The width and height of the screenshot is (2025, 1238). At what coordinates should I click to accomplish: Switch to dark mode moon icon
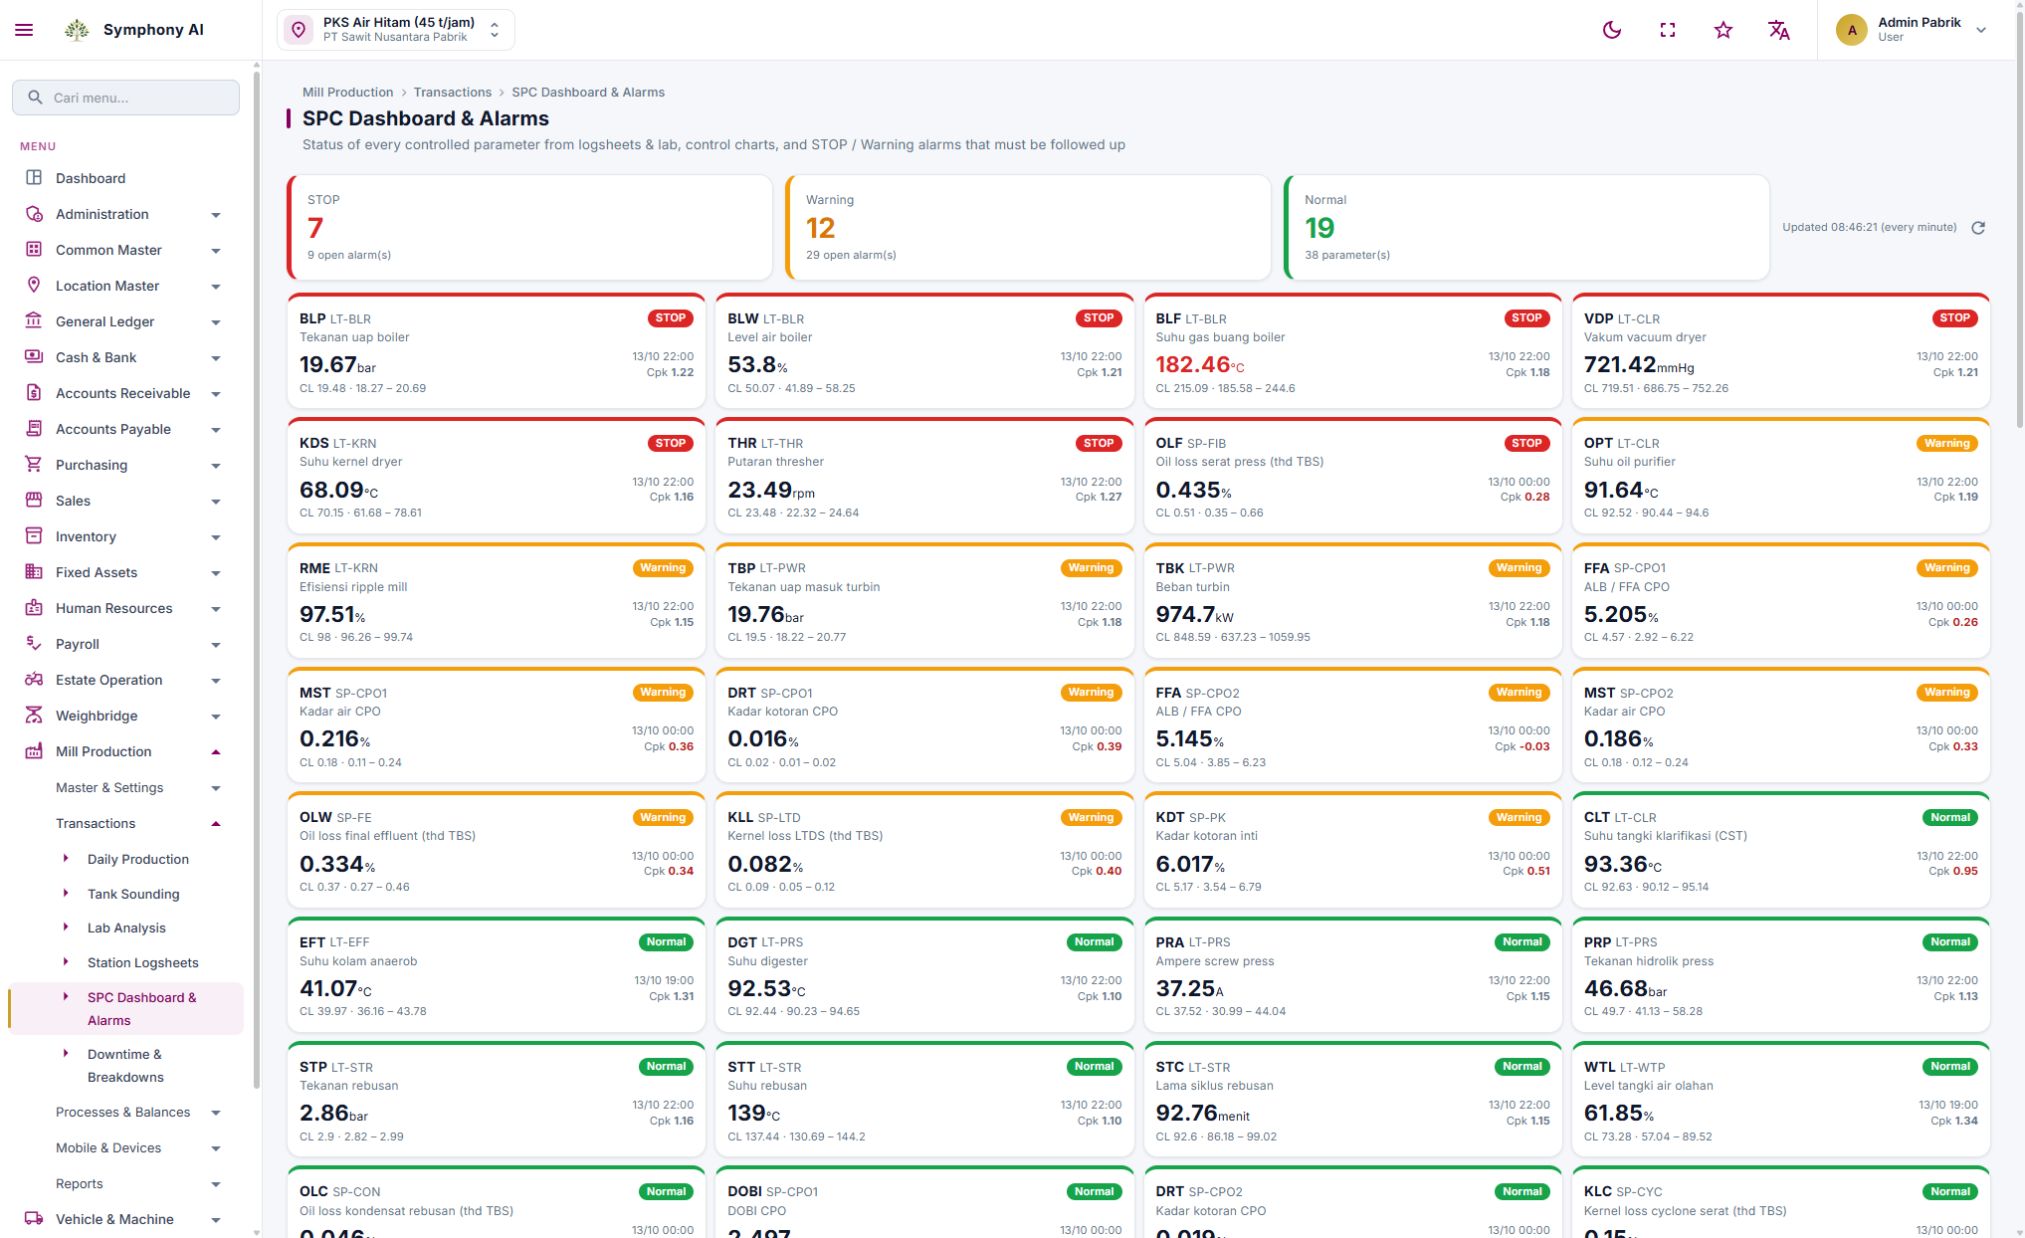[1612, 30]
